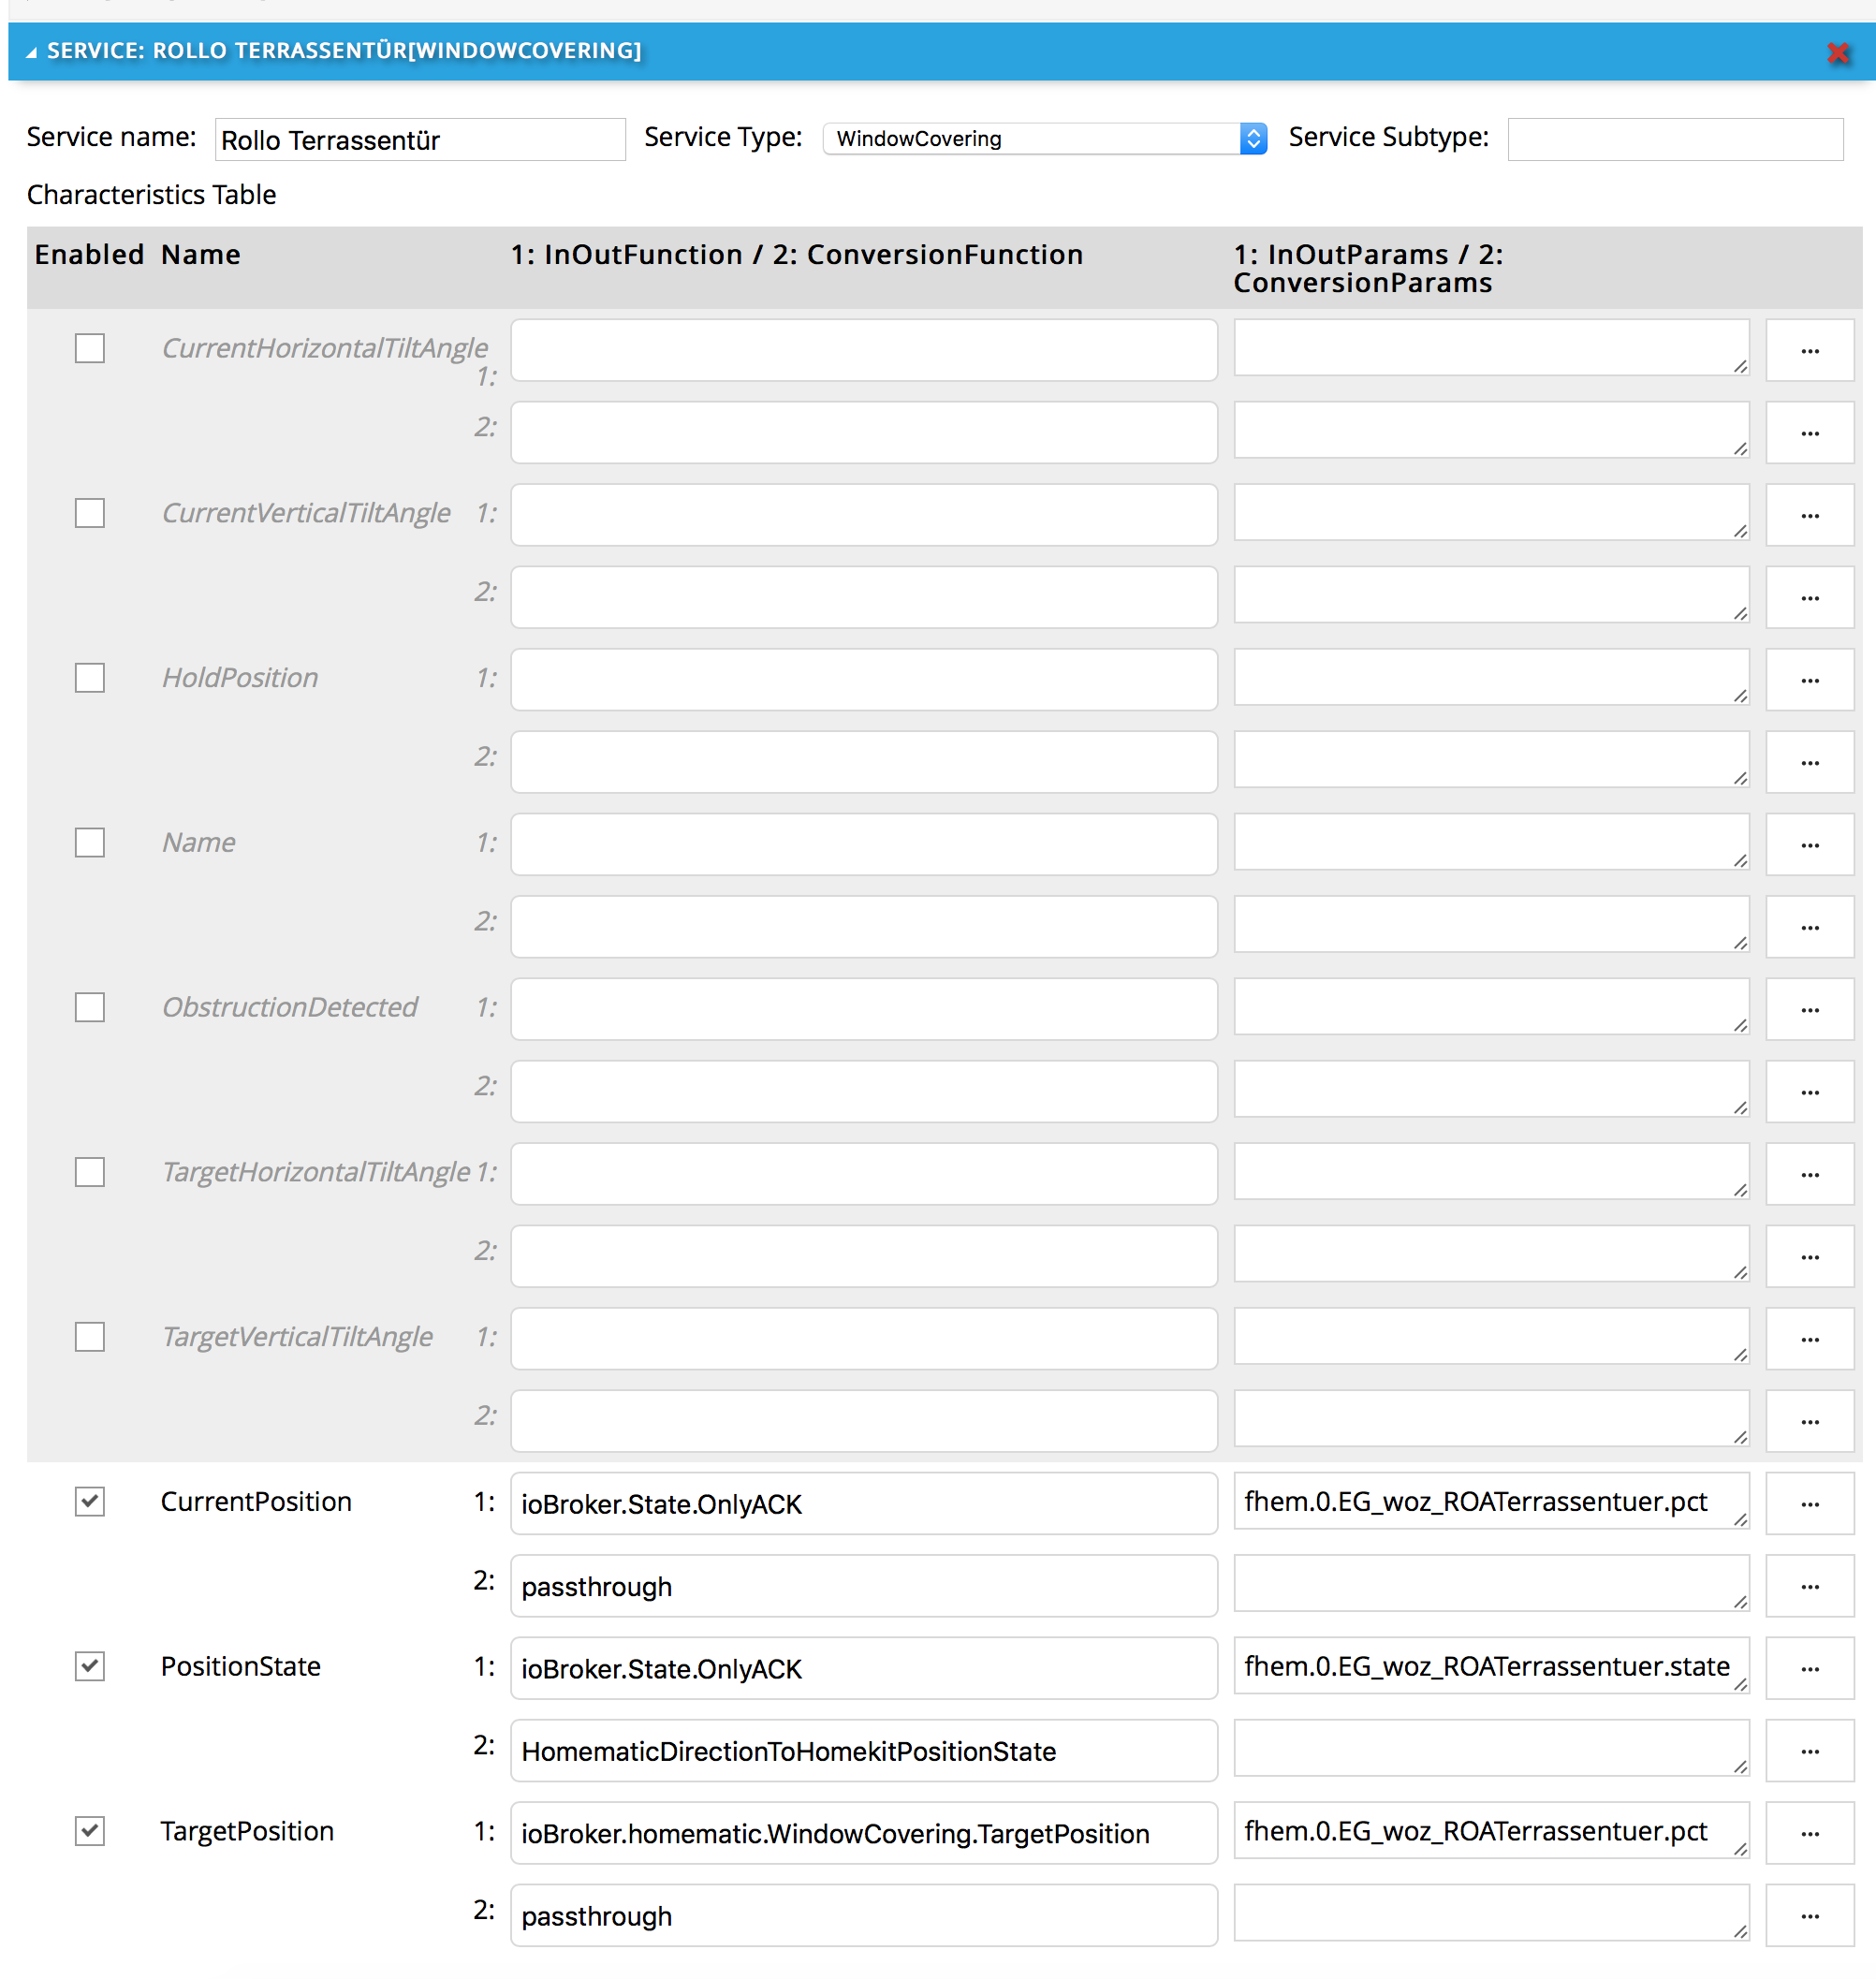Collapse the service header triangle
This screenshot has width=1876, height=1979.
coord(32,52)
